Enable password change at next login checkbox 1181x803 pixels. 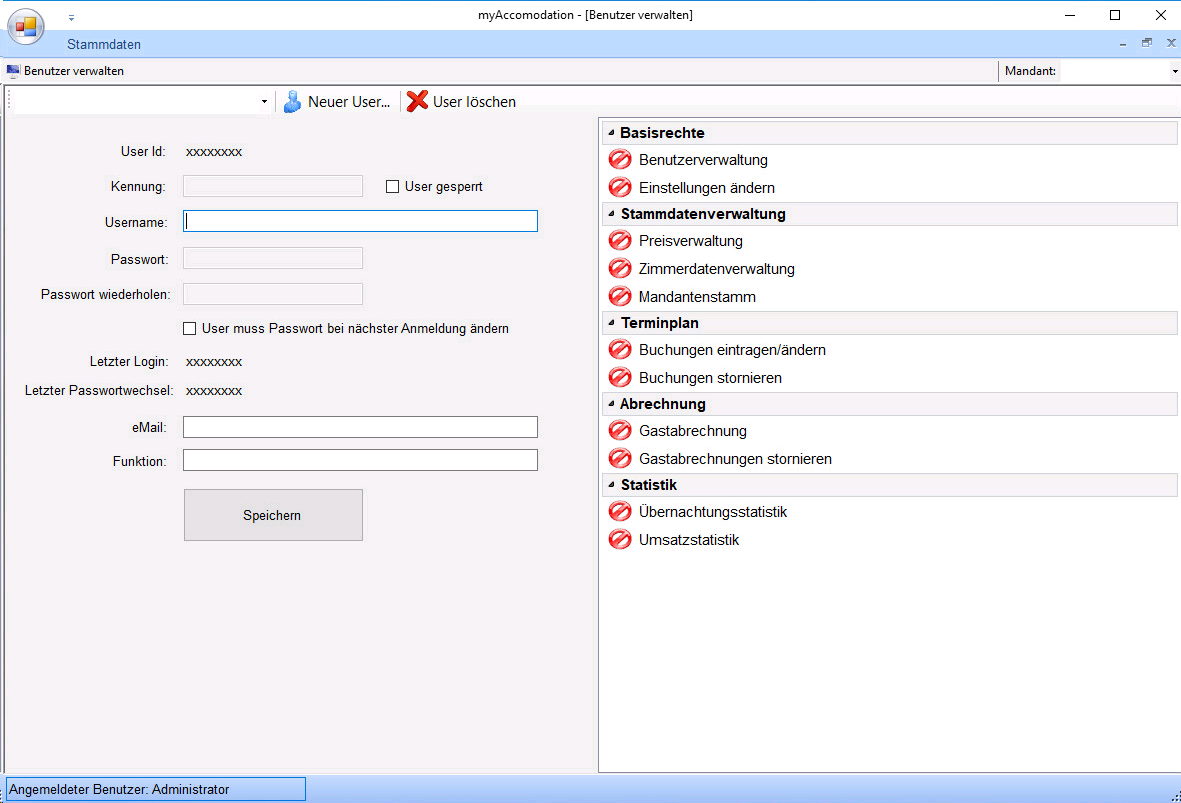190,328
